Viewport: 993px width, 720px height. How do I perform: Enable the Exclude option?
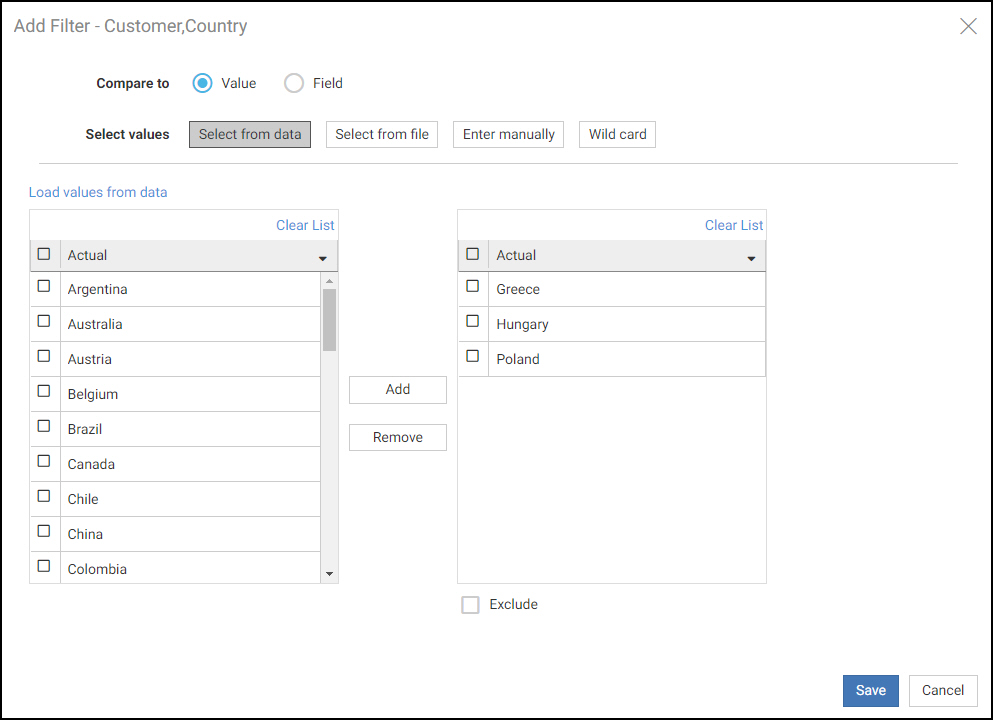[x=470, y=604]
